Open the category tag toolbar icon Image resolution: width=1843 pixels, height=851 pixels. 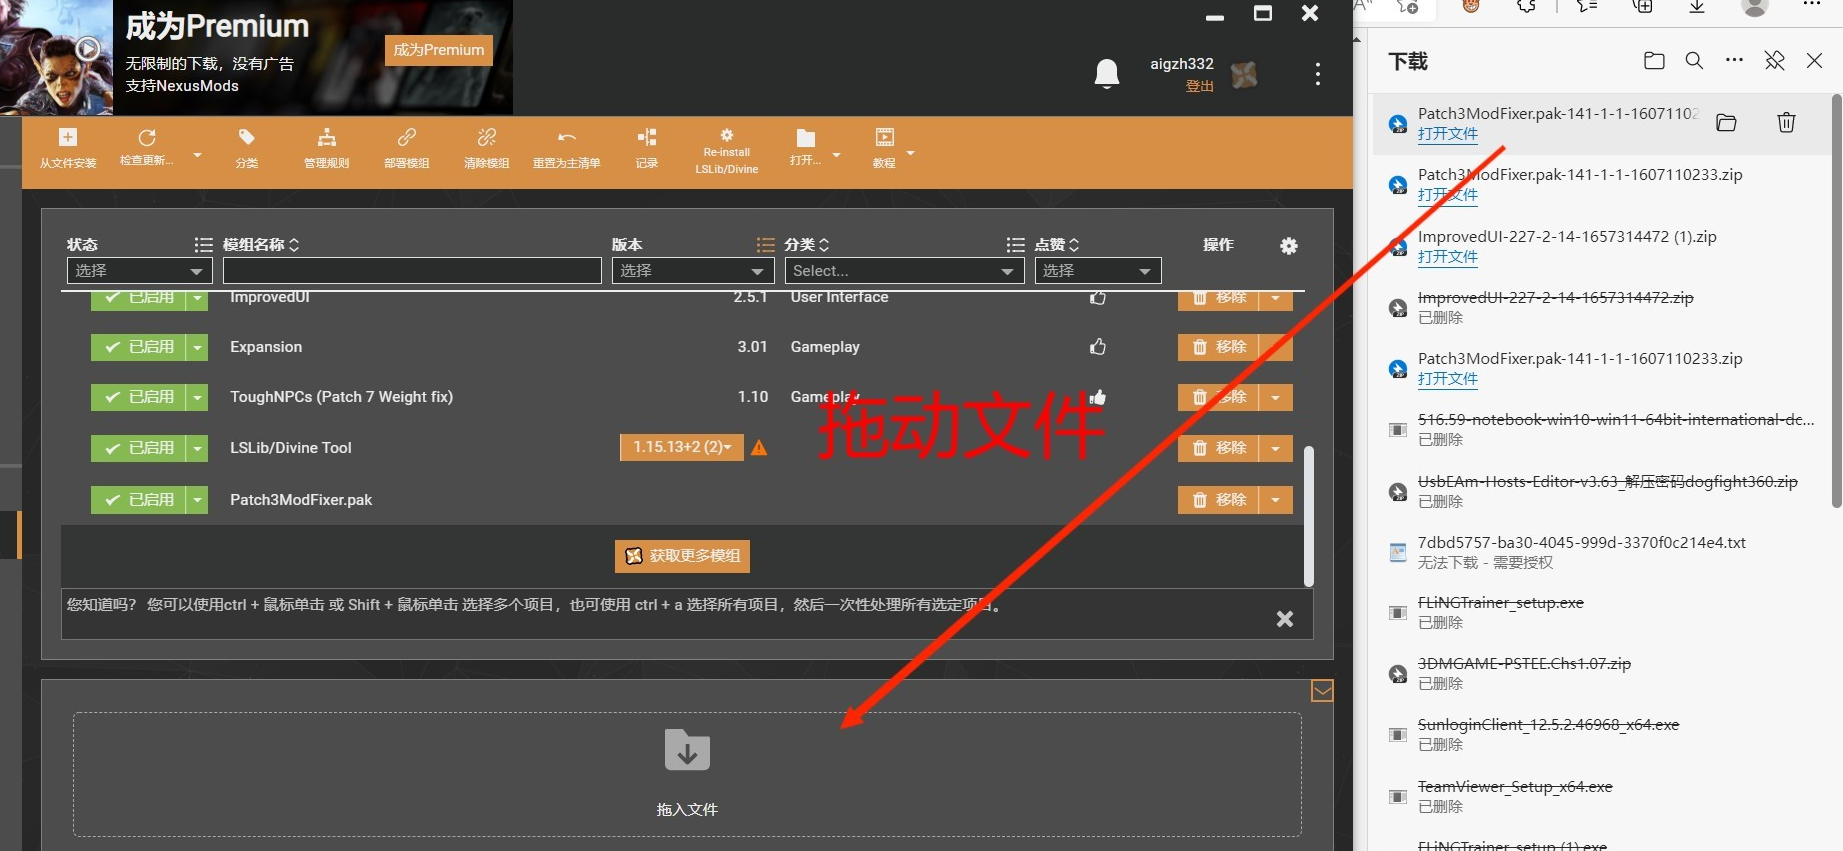tap(247, 138)
